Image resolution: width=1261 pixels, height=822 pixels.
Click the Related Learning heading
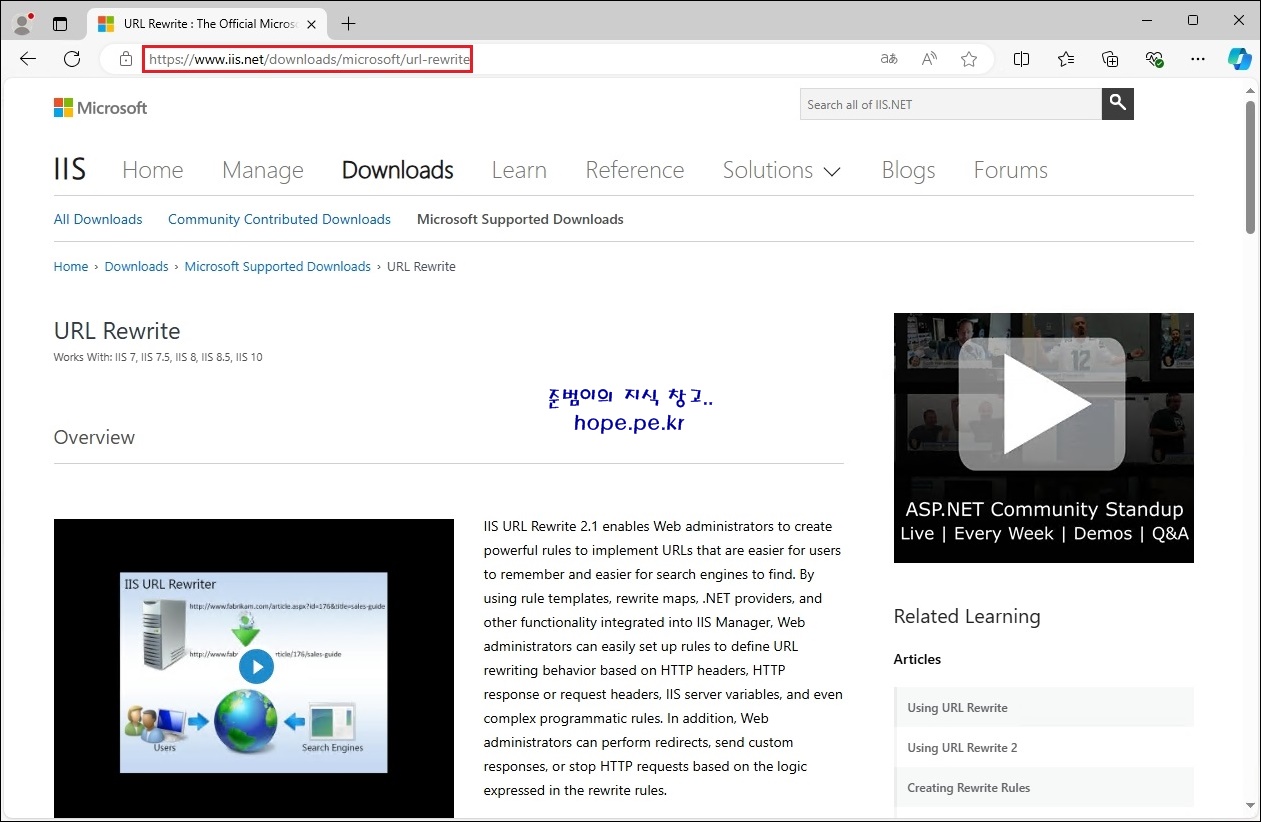pos(967,616)
